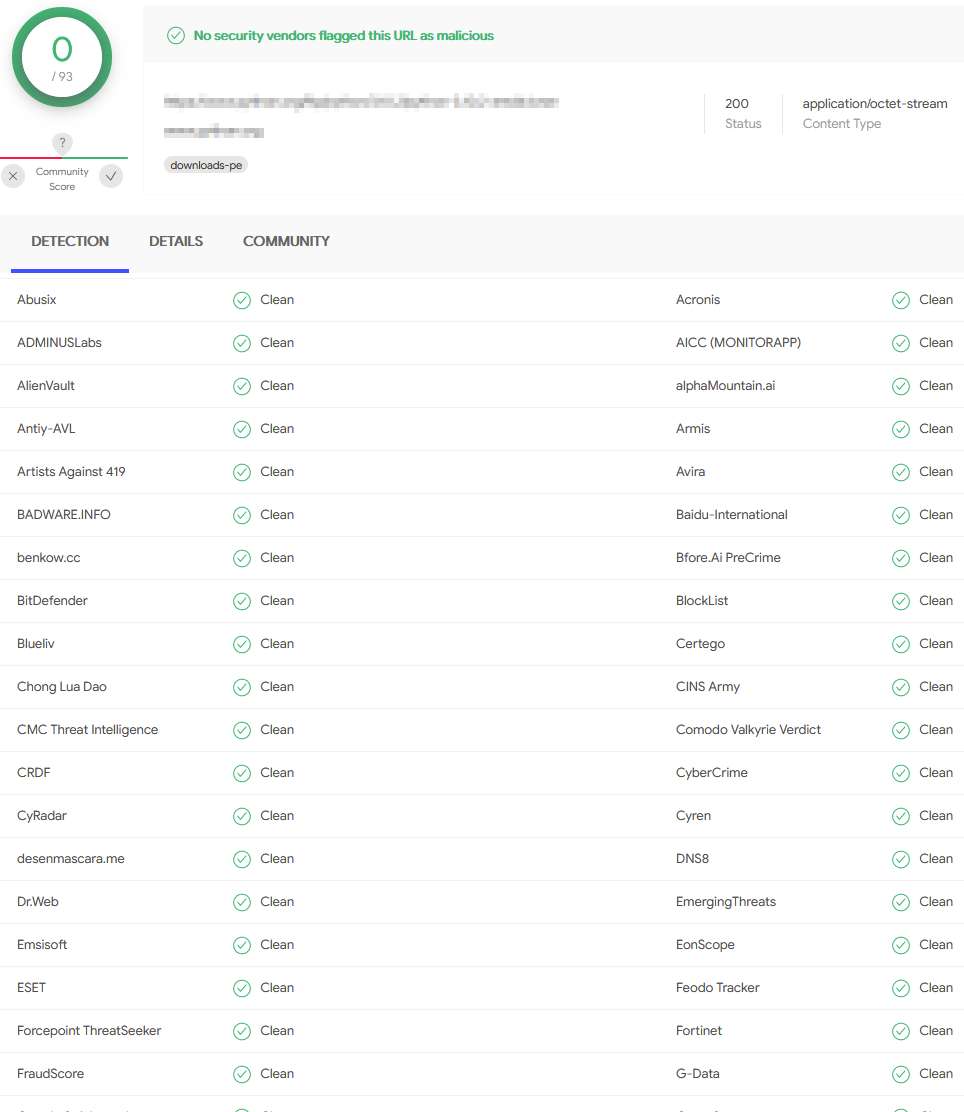Image resolution: width=964 pixels, height=1112 pixels.
Task: Click the Abusix vendor name
Action: 36,299
